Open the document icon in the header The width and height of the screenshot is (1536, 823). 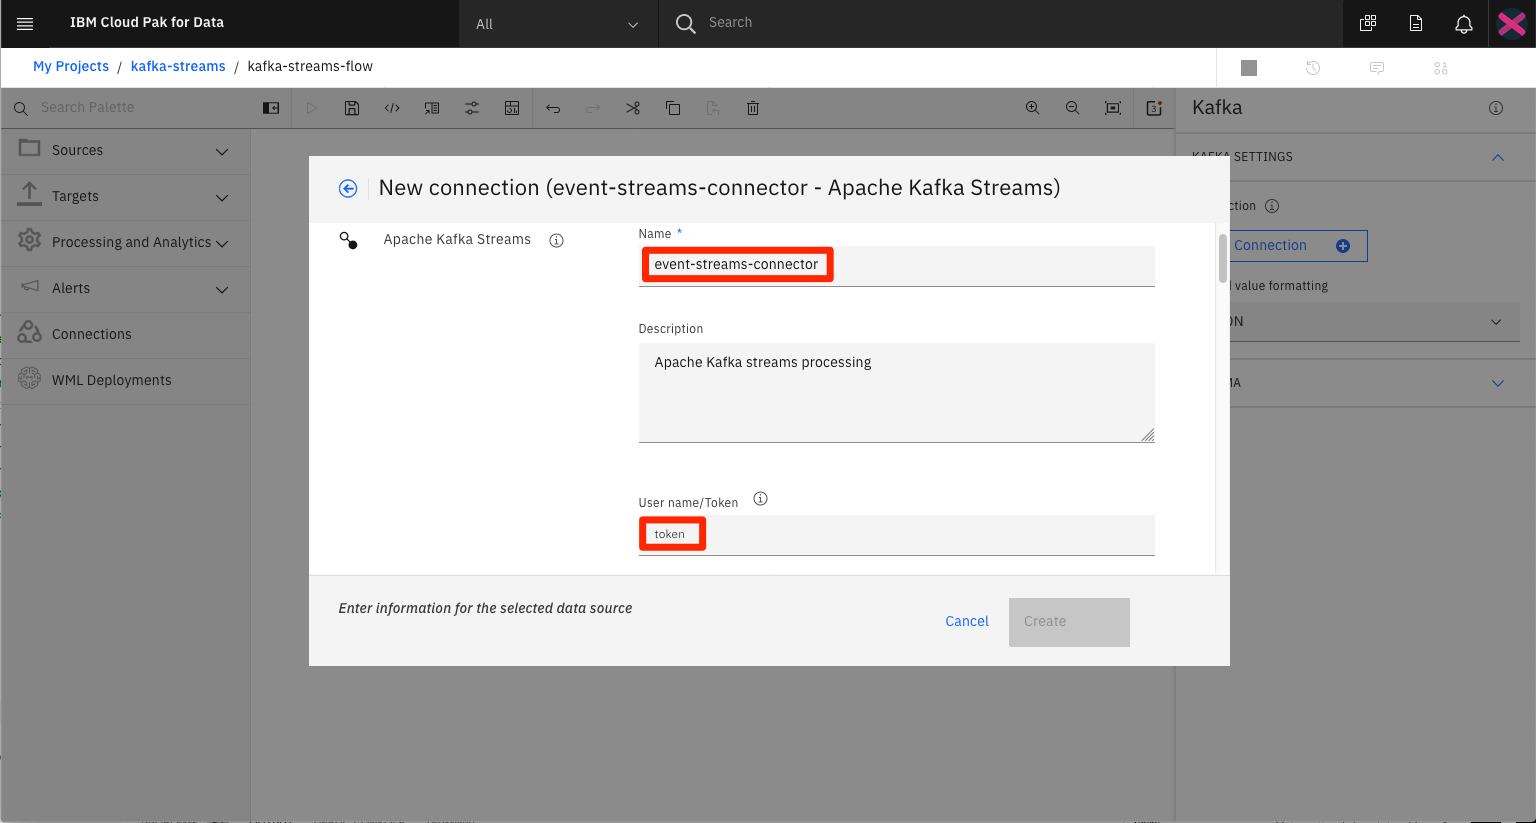[1416, 23]
